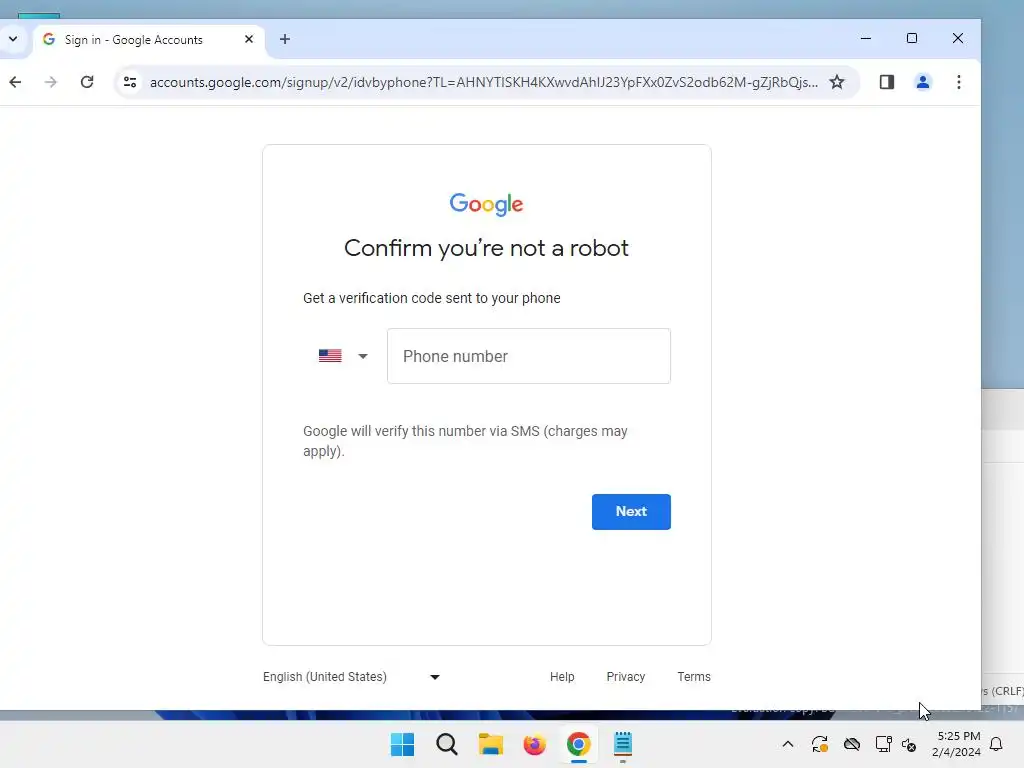This screenshot has height=768, width=1024.
Task: Reload the page with the refresh icon
Action: click(87, 82)
